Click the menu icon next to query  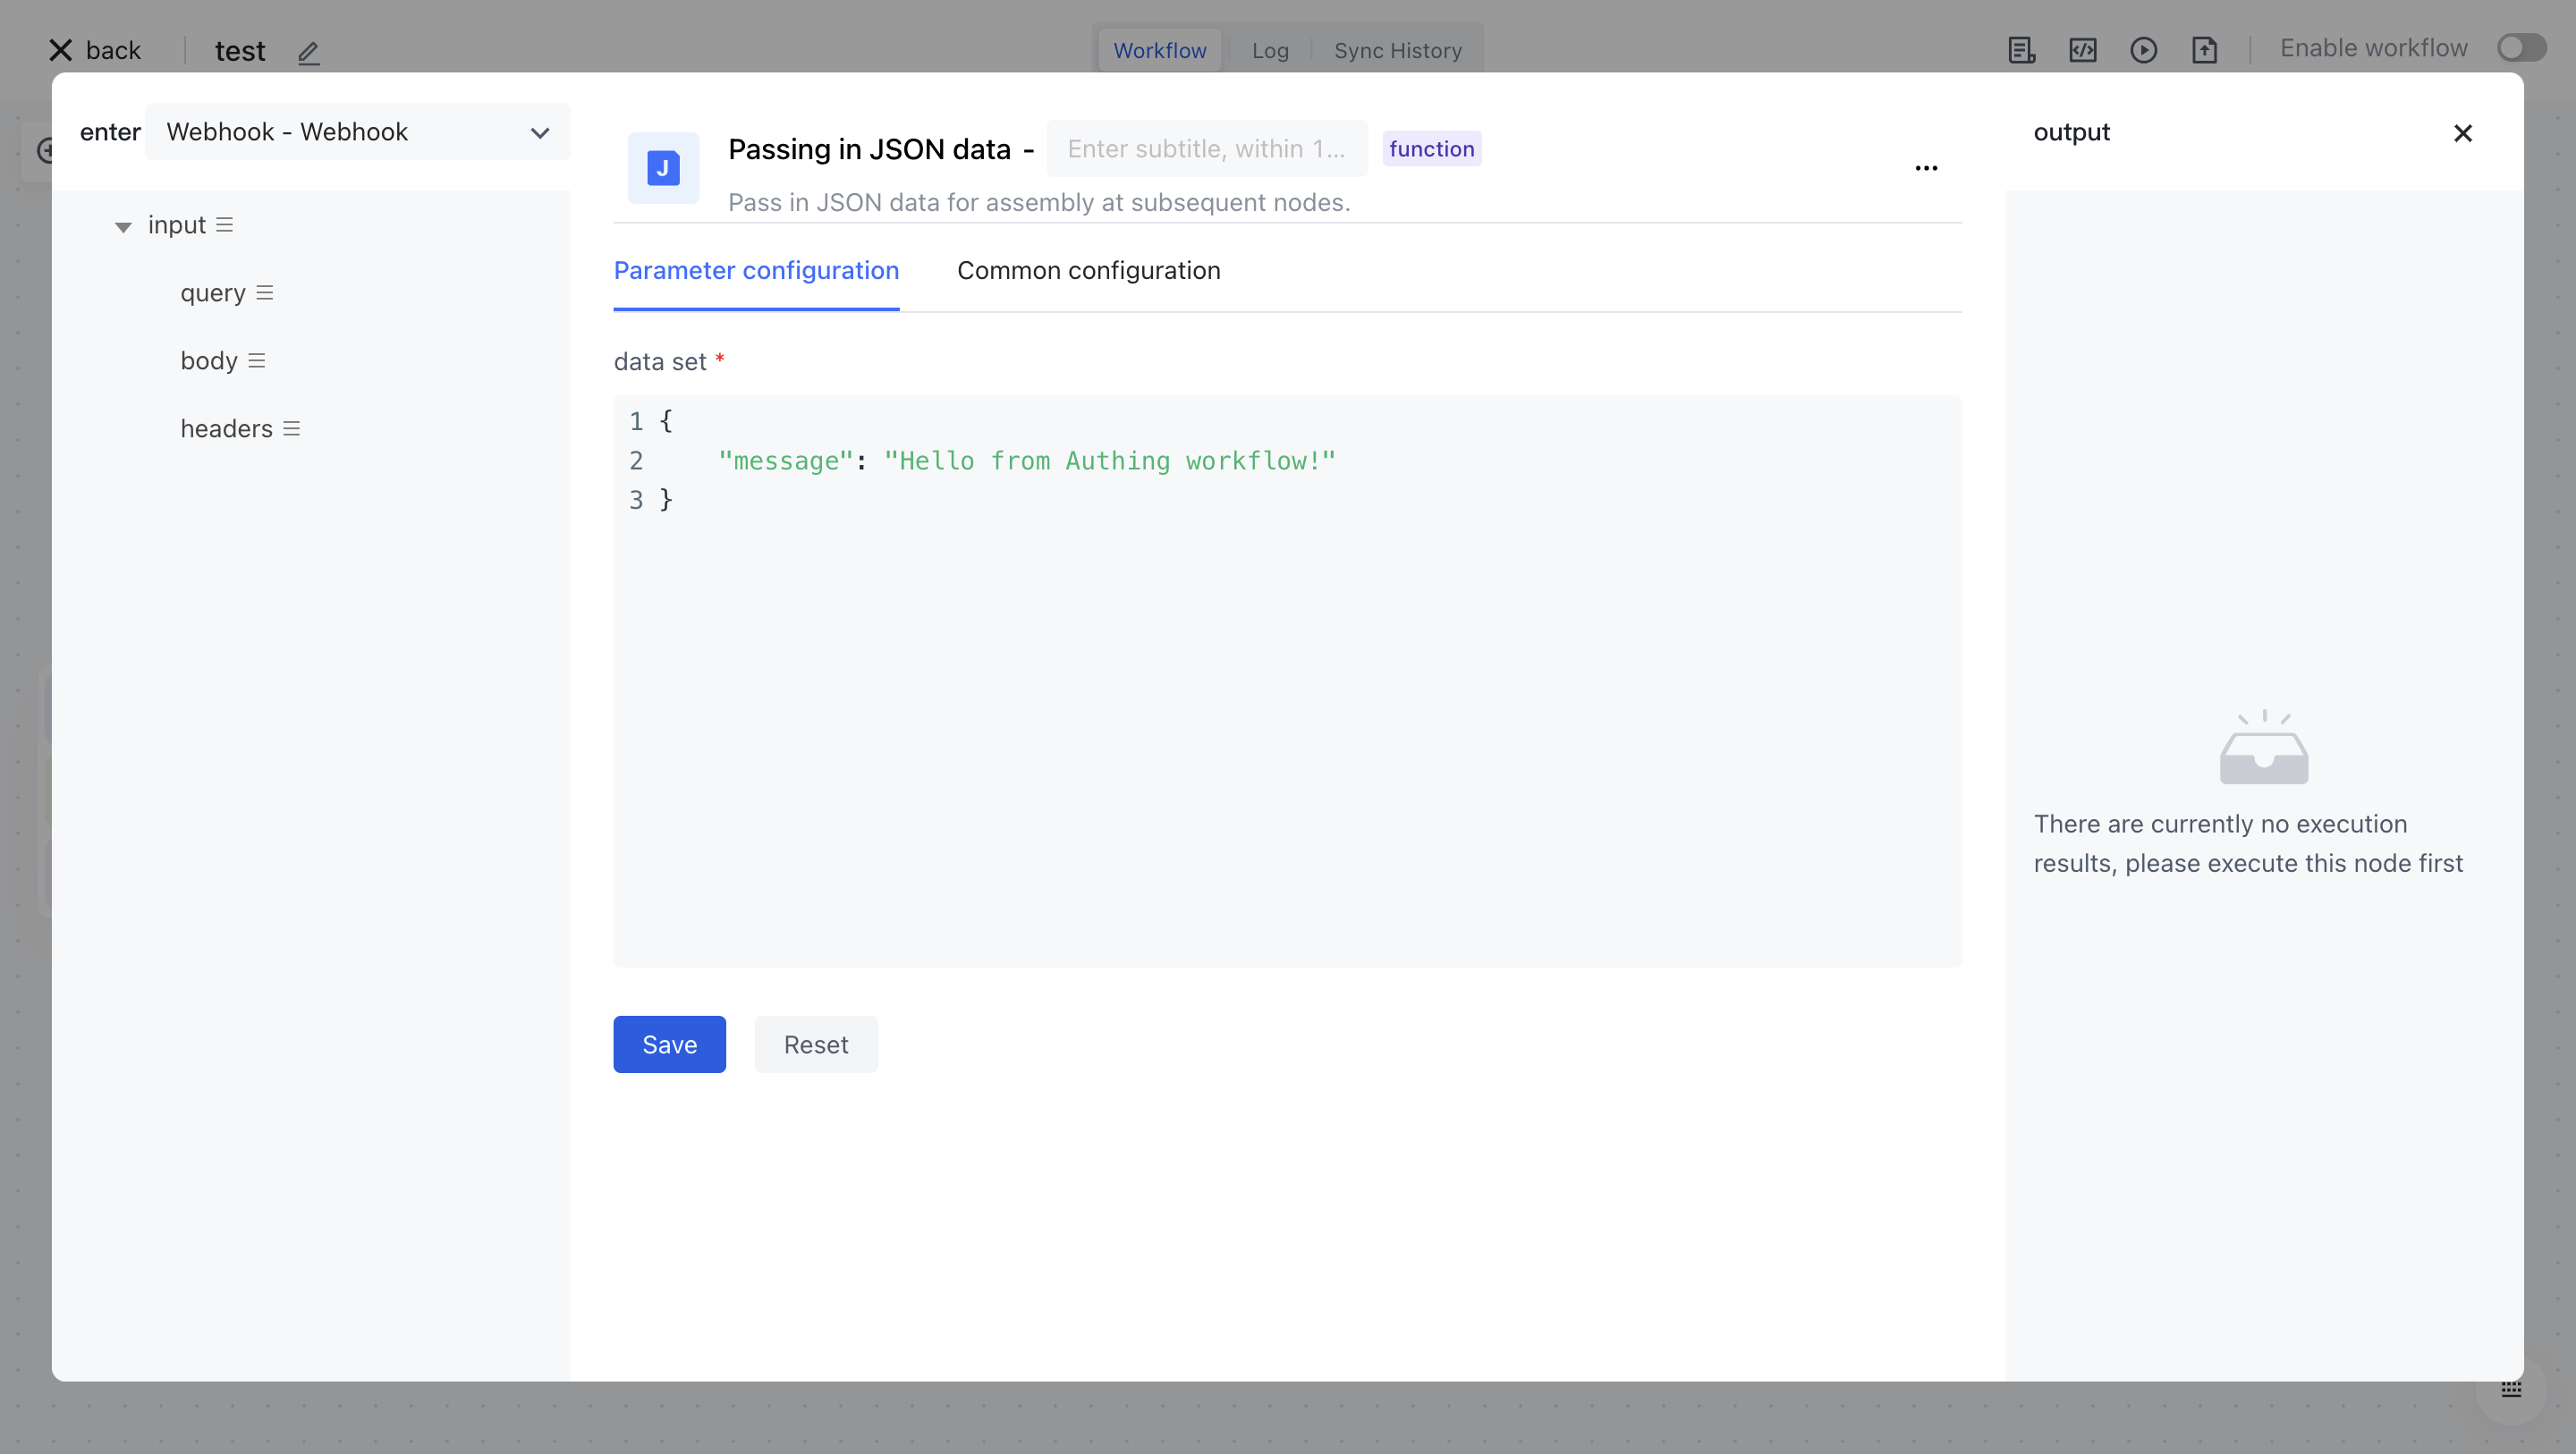[264, 293]
